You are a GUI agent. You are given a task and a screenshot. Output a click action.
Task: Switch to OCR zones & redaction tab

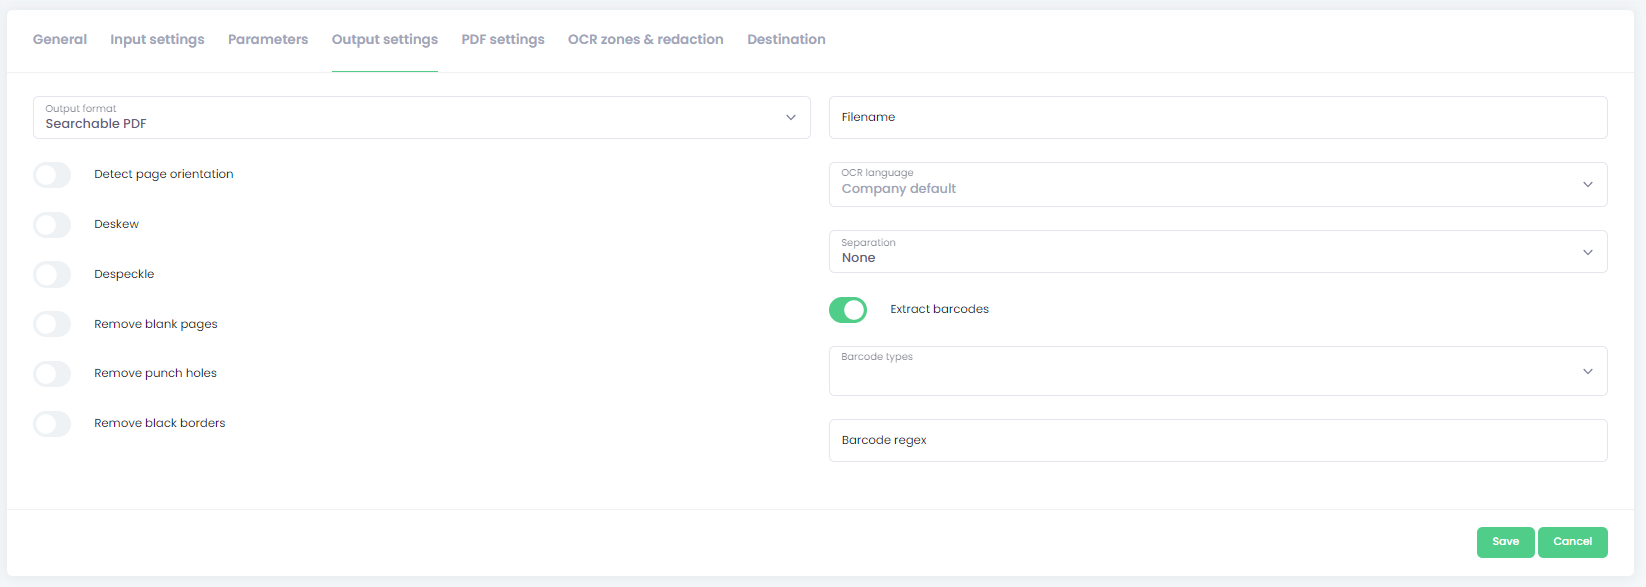coord(646,39)
